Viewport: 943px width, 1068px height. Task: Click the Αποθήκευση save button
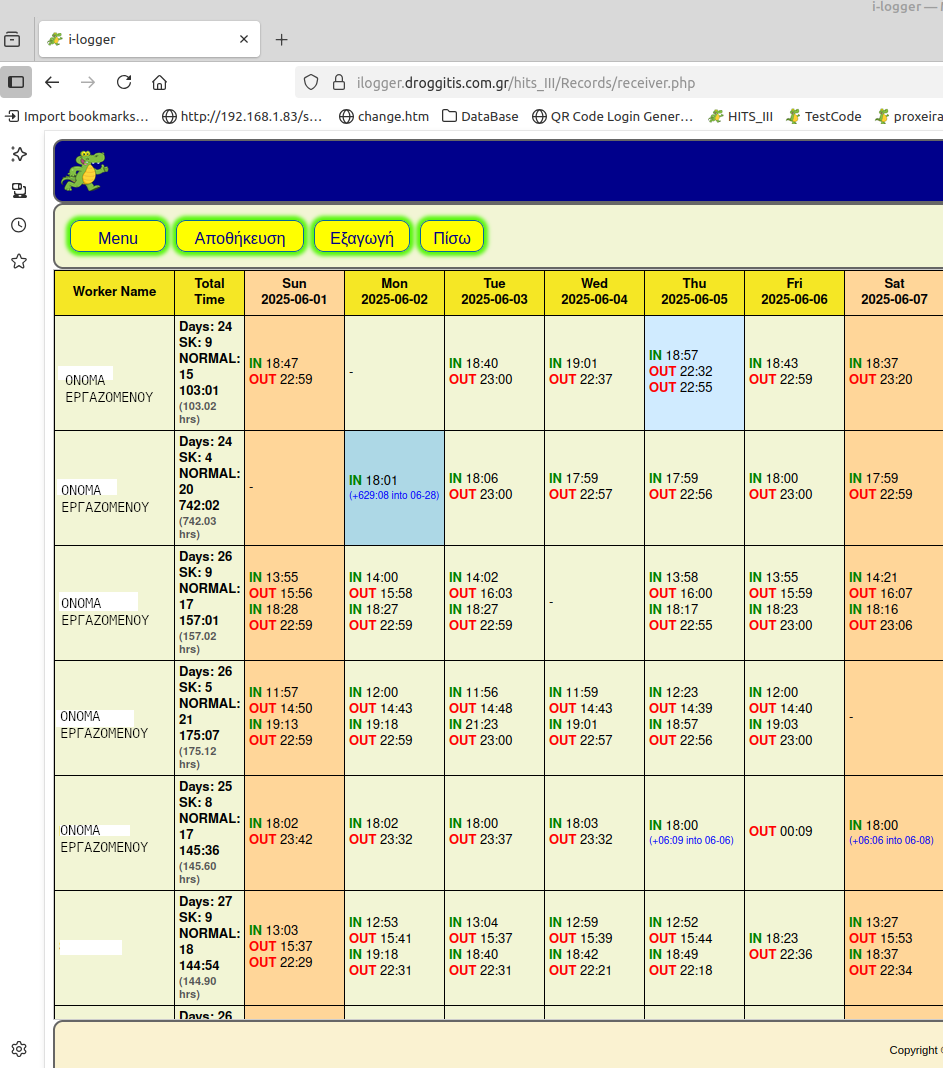pos(239,237)
